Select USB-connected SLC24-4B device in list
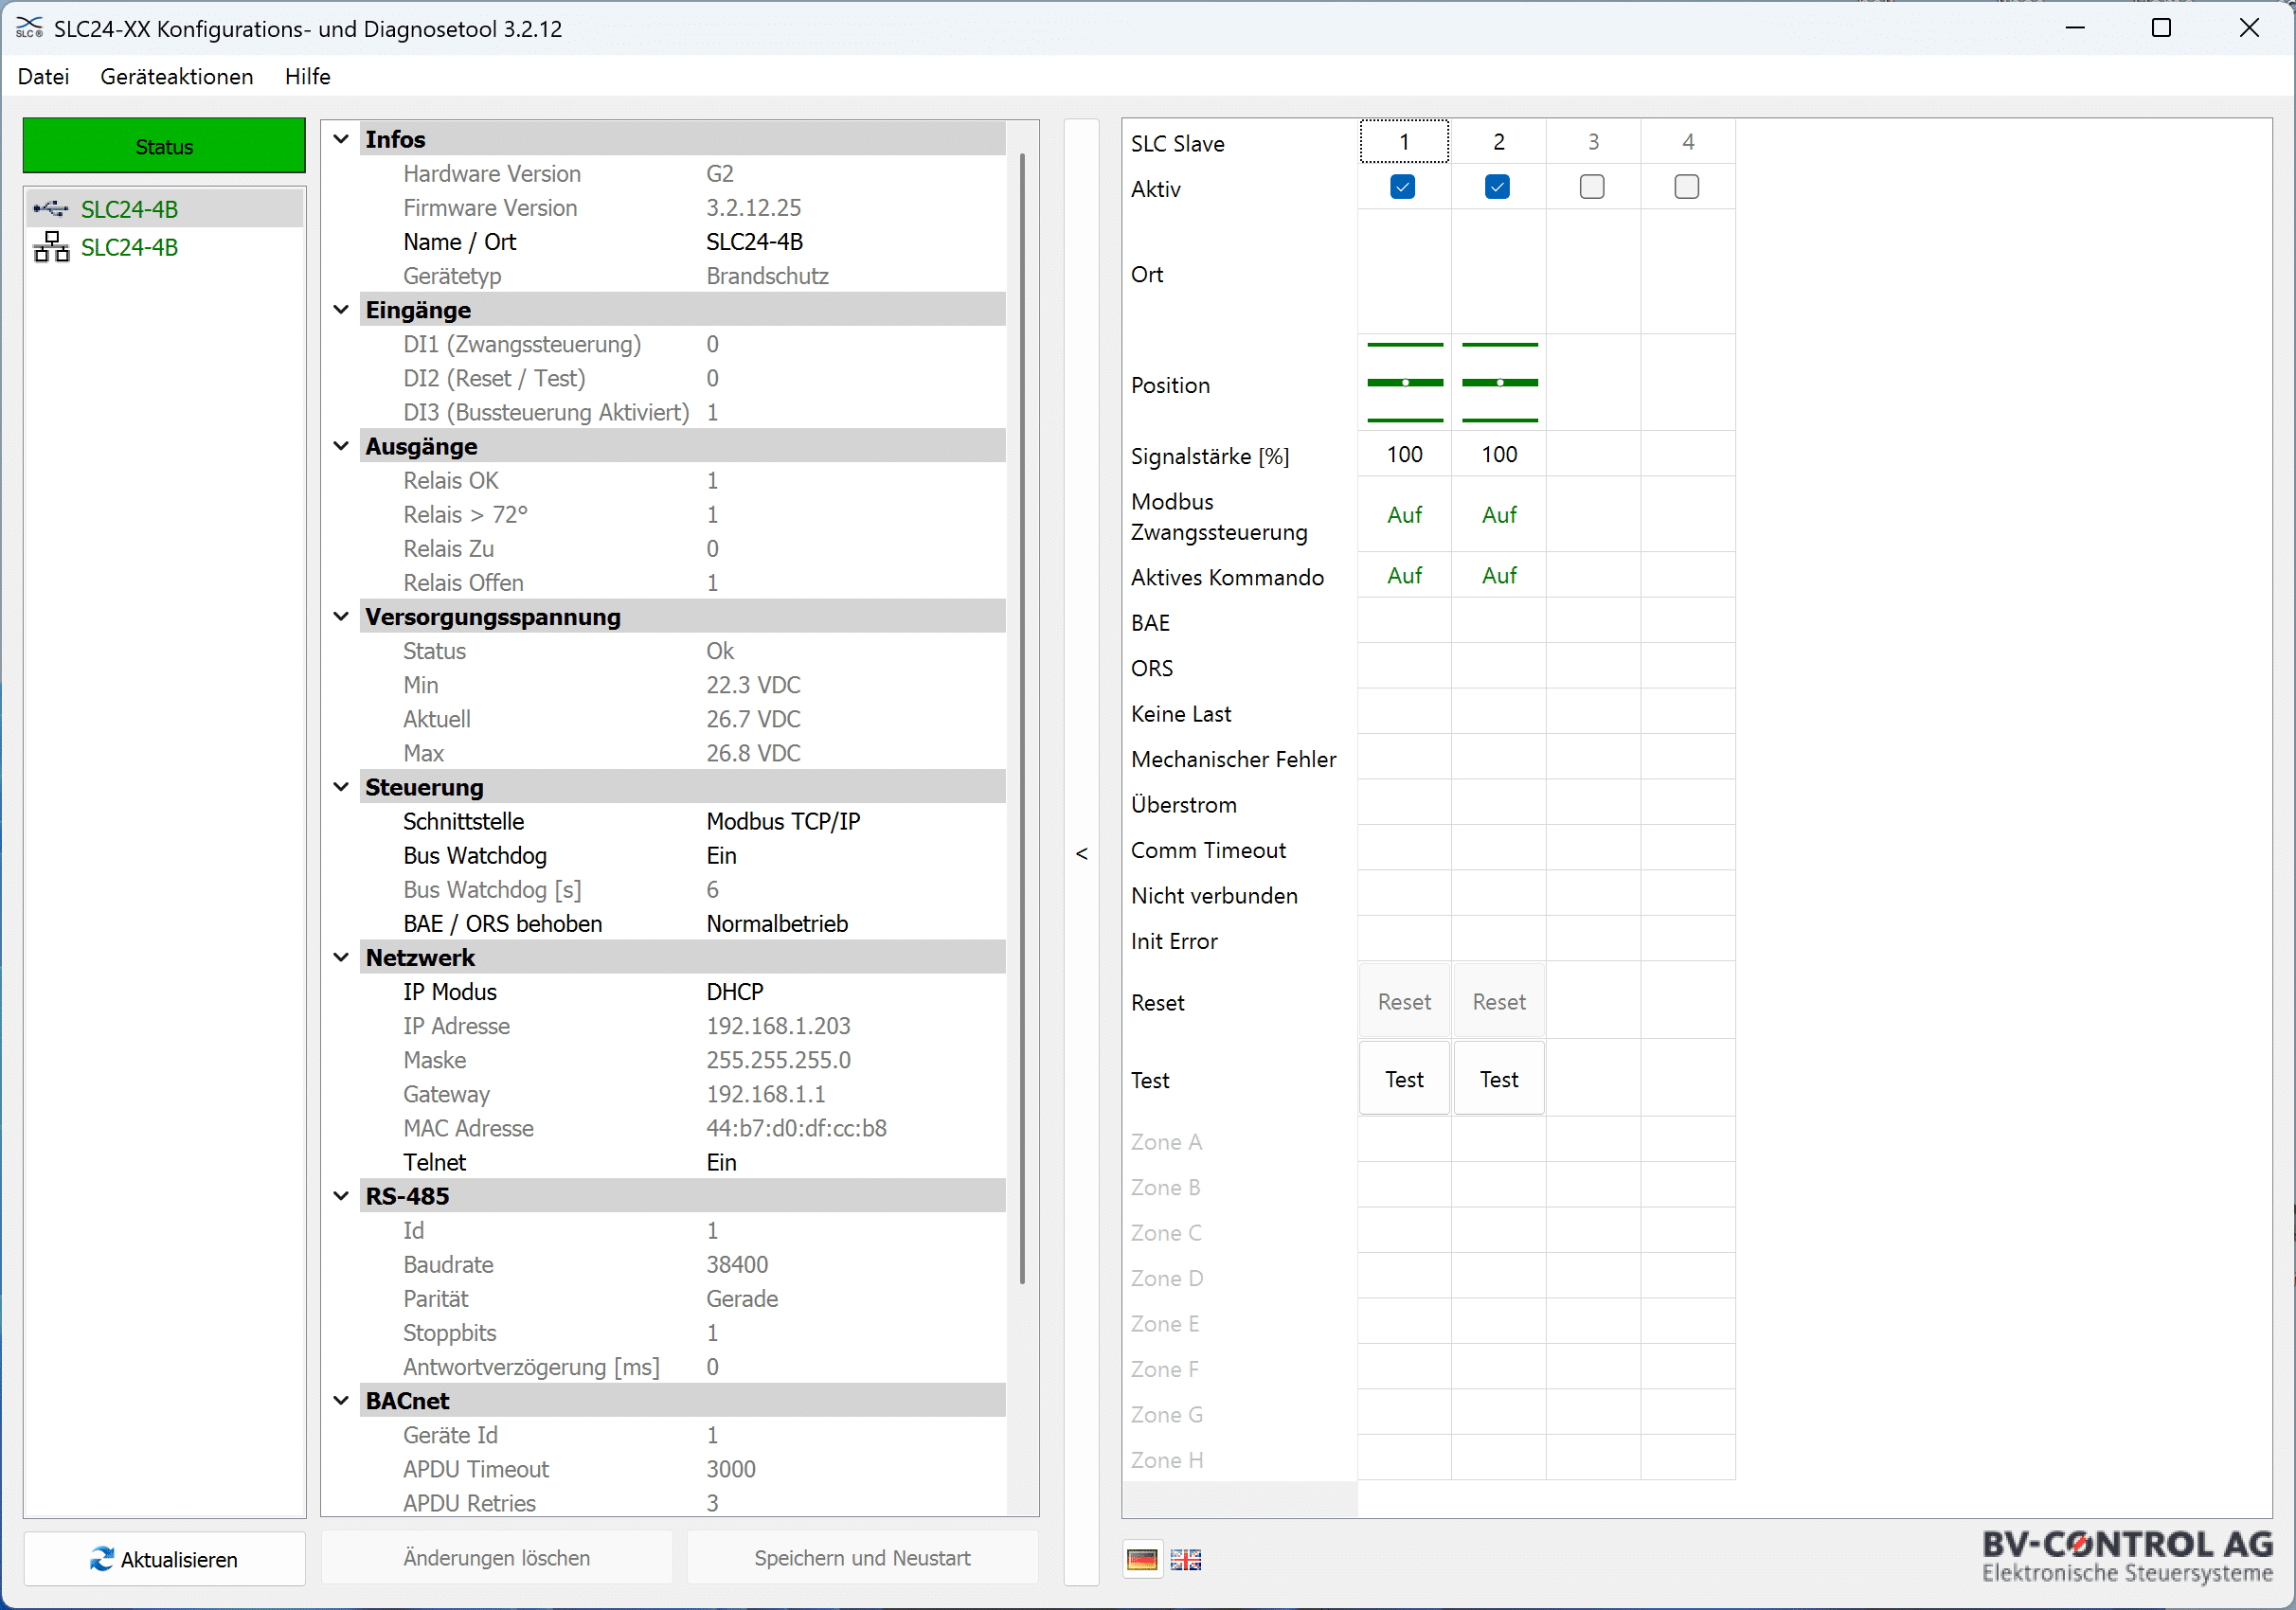Viewport: 2296px width, 1610px height. pos(164,209)
